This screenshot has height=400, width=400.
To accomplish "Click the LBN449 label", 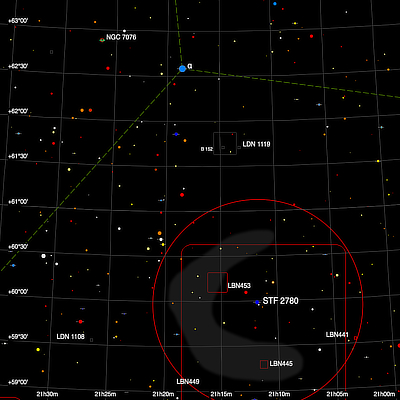I will (x=188, y=381).
